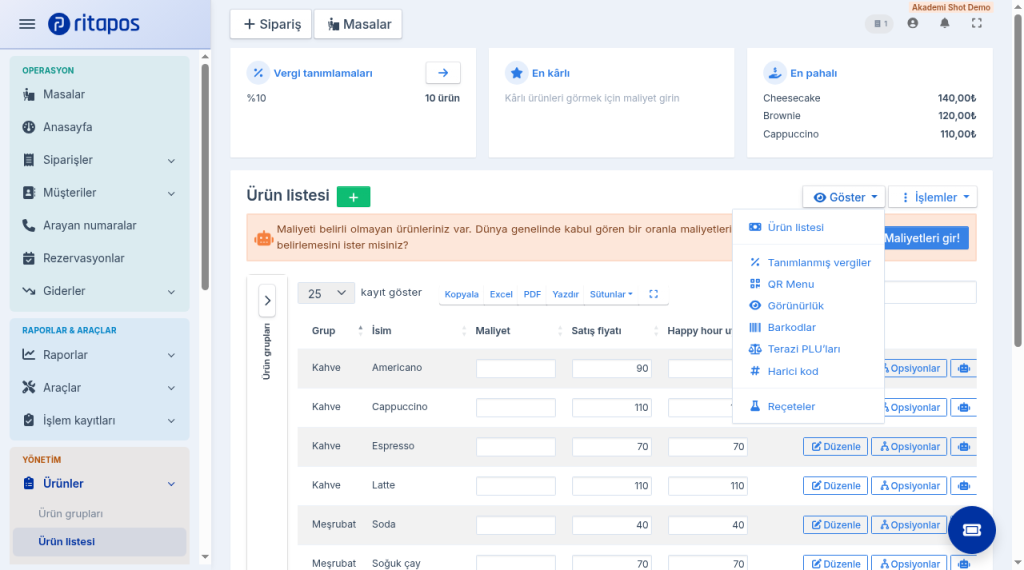Click the Maliyetleri gir! button
Screen dimensions: 1024x570
click(x=922, y=238)
